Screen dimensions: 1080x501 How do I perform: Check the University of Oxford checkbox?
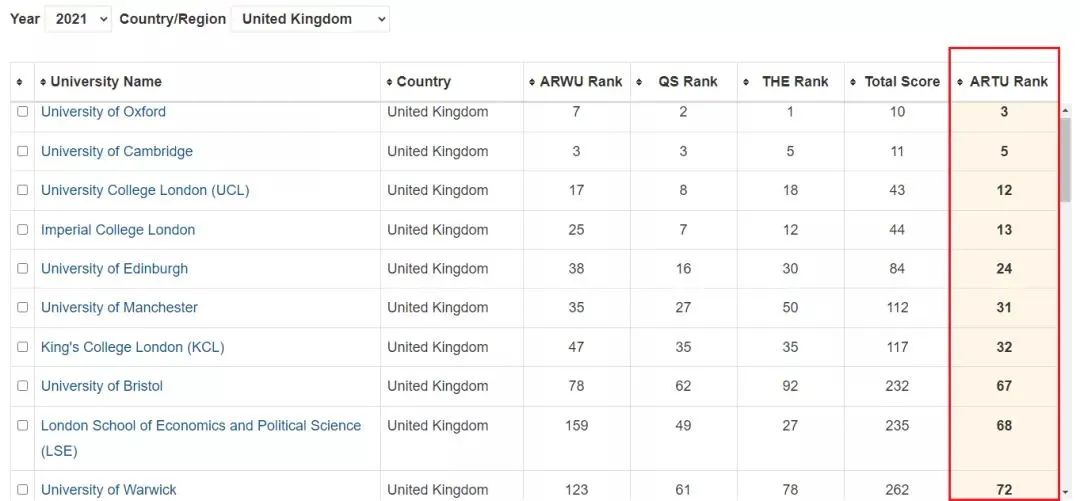(23, 112)
